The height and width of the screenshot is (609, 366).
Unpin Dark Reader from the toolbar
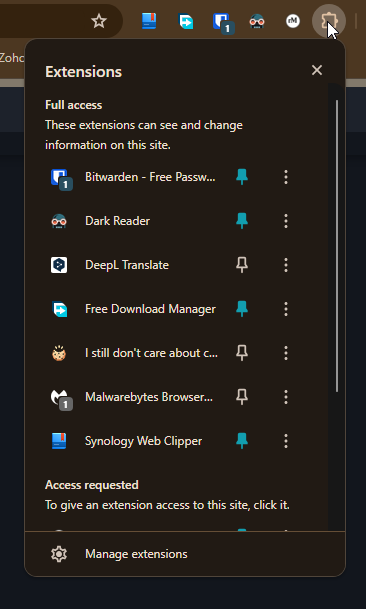242,221
